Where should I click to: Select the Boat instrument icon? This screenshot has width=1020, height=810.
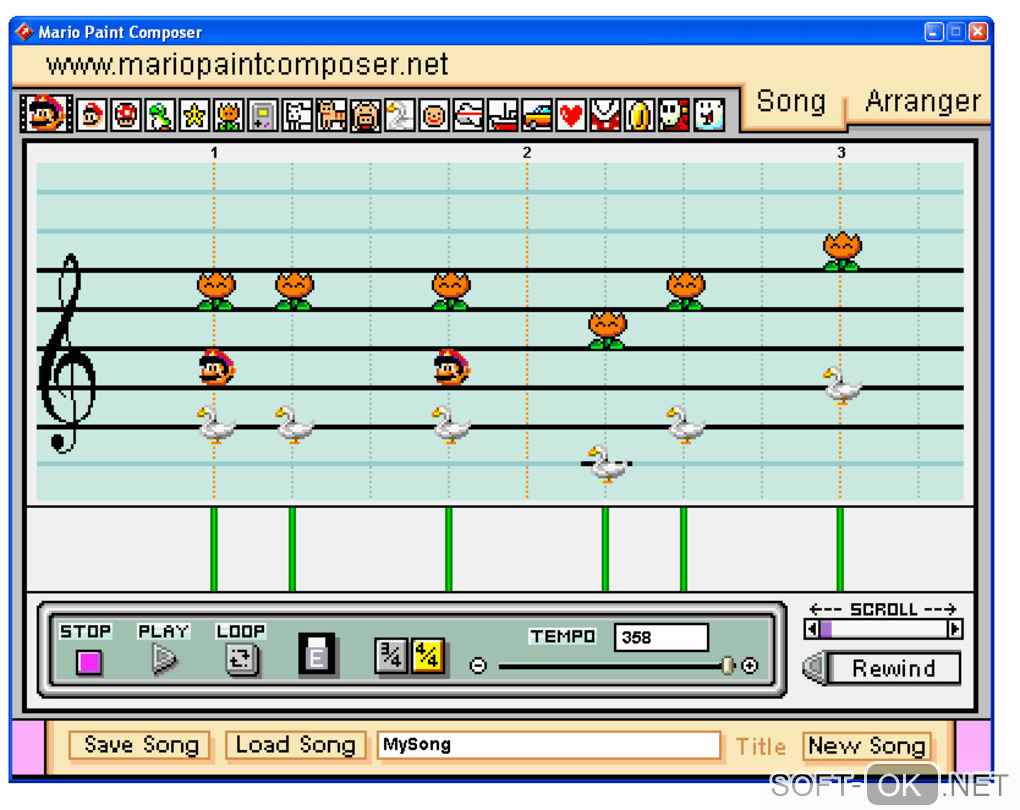503,116
